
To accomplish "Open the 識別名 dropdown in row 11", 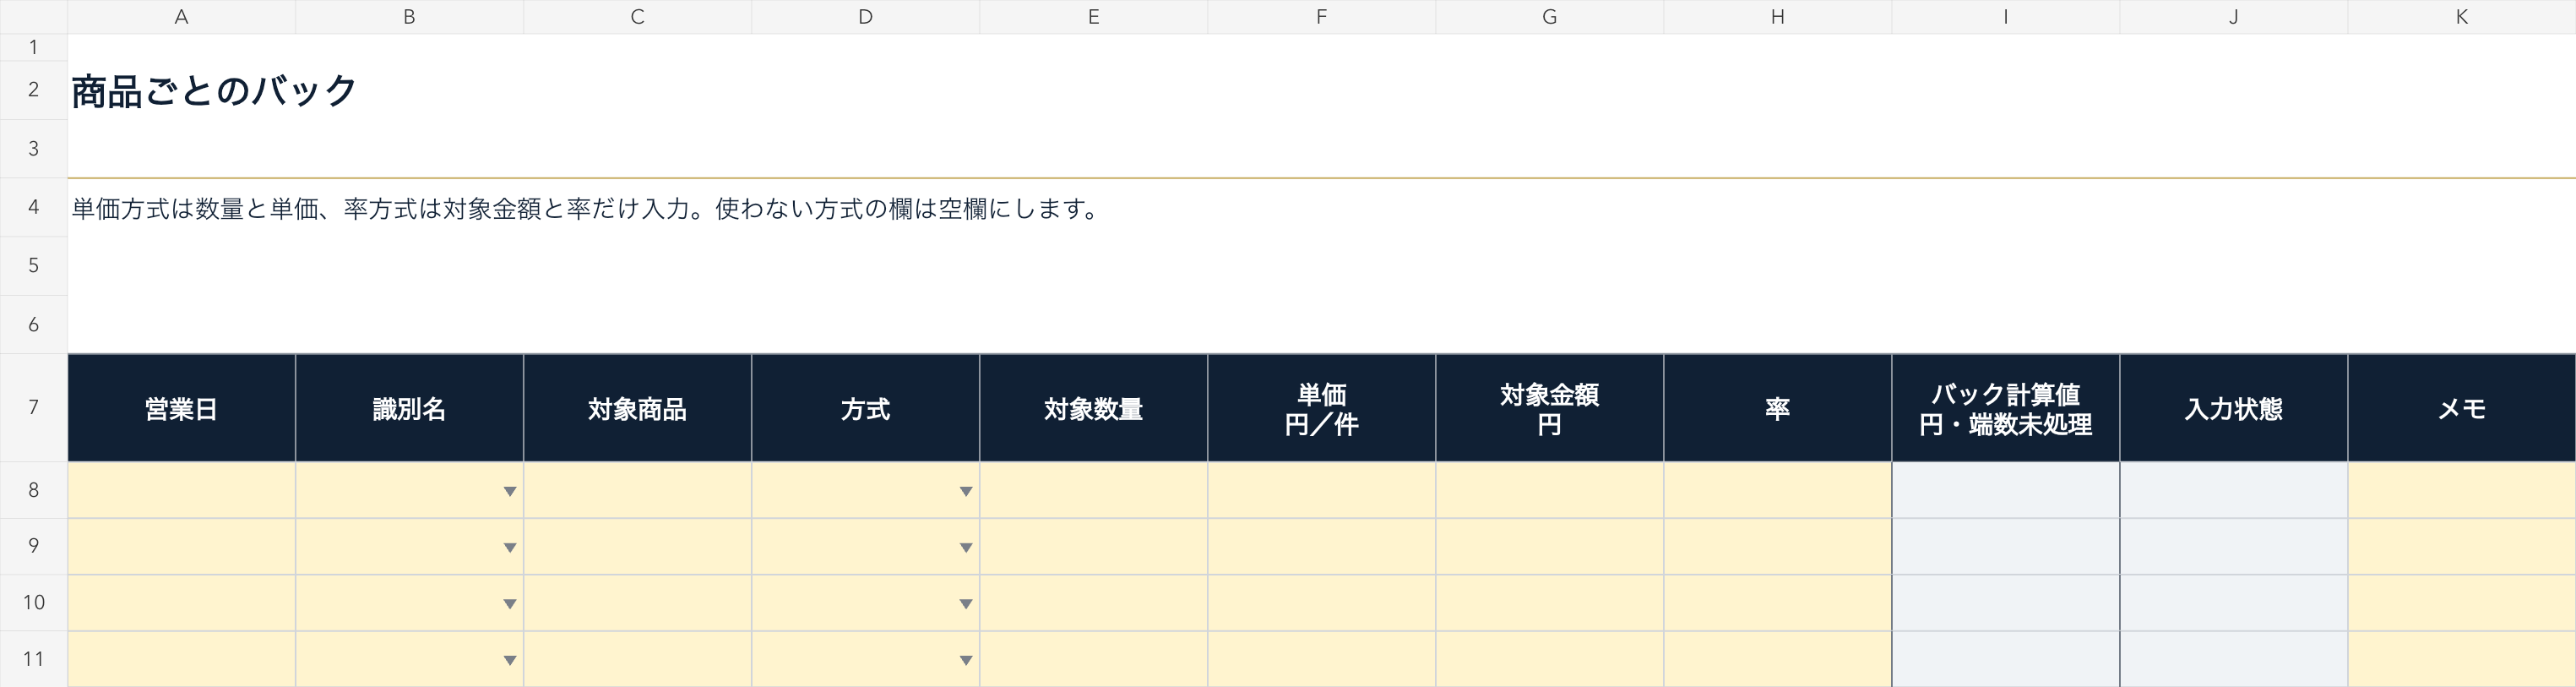I will pyautogui.click(x=509, y=660).
